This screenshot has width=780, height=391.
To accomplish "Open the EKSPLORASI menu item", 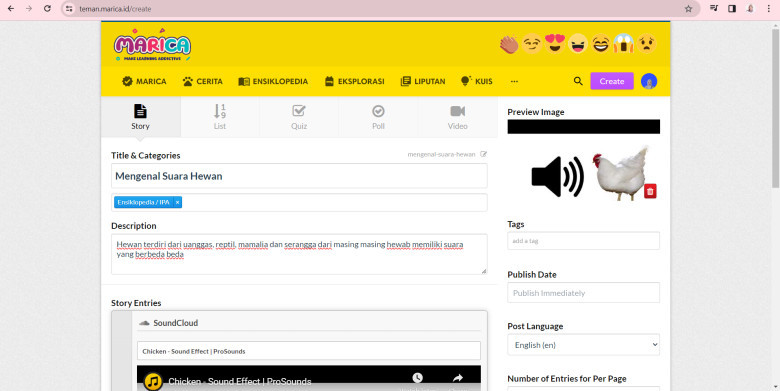I will click(x=355, y=81).
